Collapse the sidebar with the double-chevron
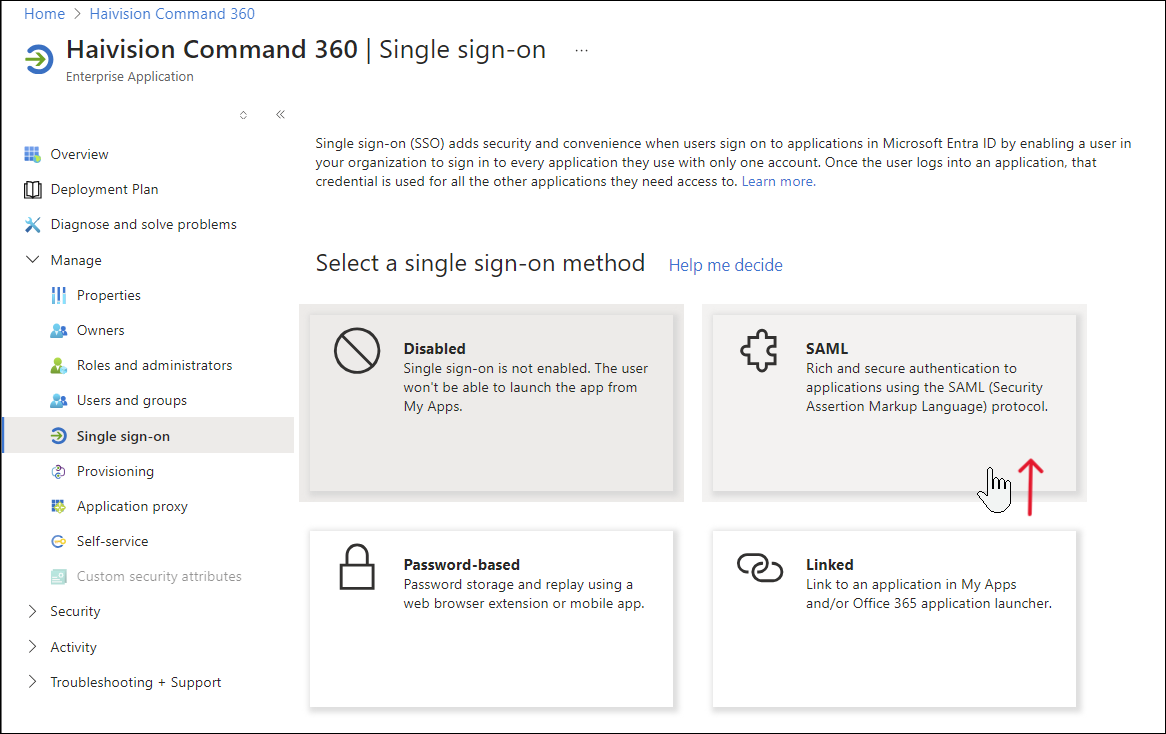 (x=280, y=113)
